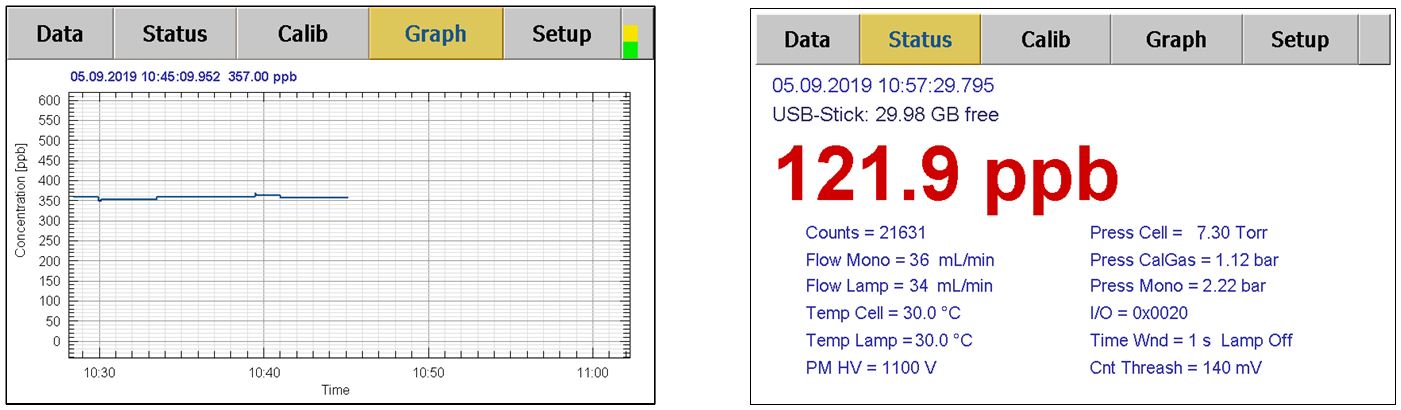The height and width of the screenshot is (410, 1401).
Task: Open the Data tab in left panel
Action: pyautogui.click(x=60, y=34)
